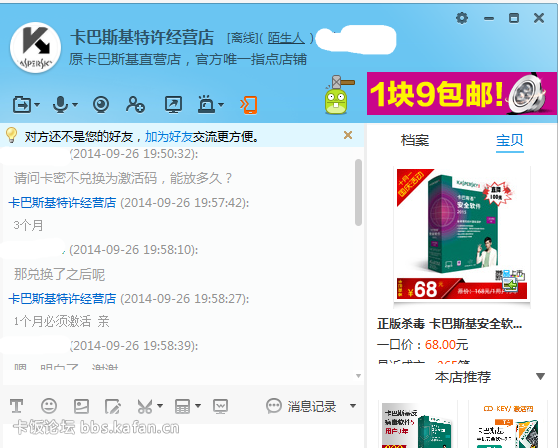The width and height of the screenshot is (558, 448).
Task: Click the 加为好友 link
Action: 169,136
